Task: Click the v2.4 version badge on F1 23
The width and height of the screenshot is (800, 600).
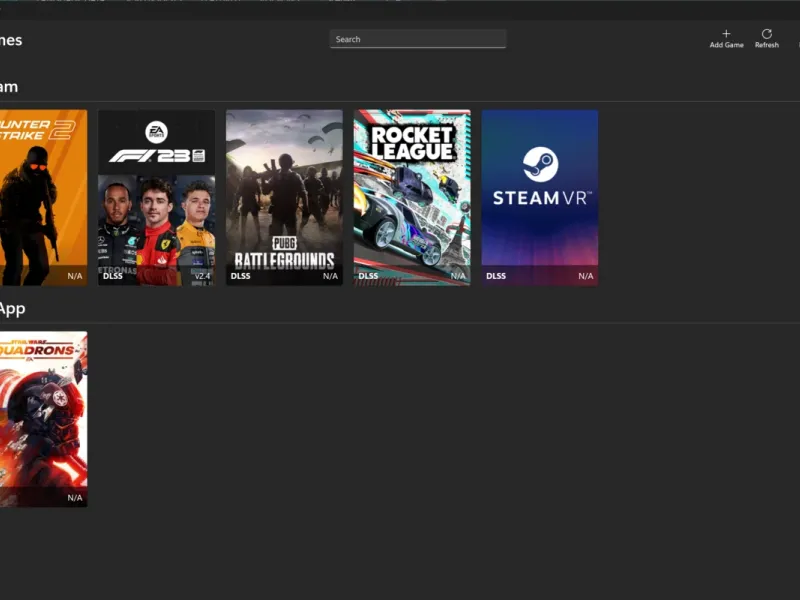Action: (x=203, y=276)
